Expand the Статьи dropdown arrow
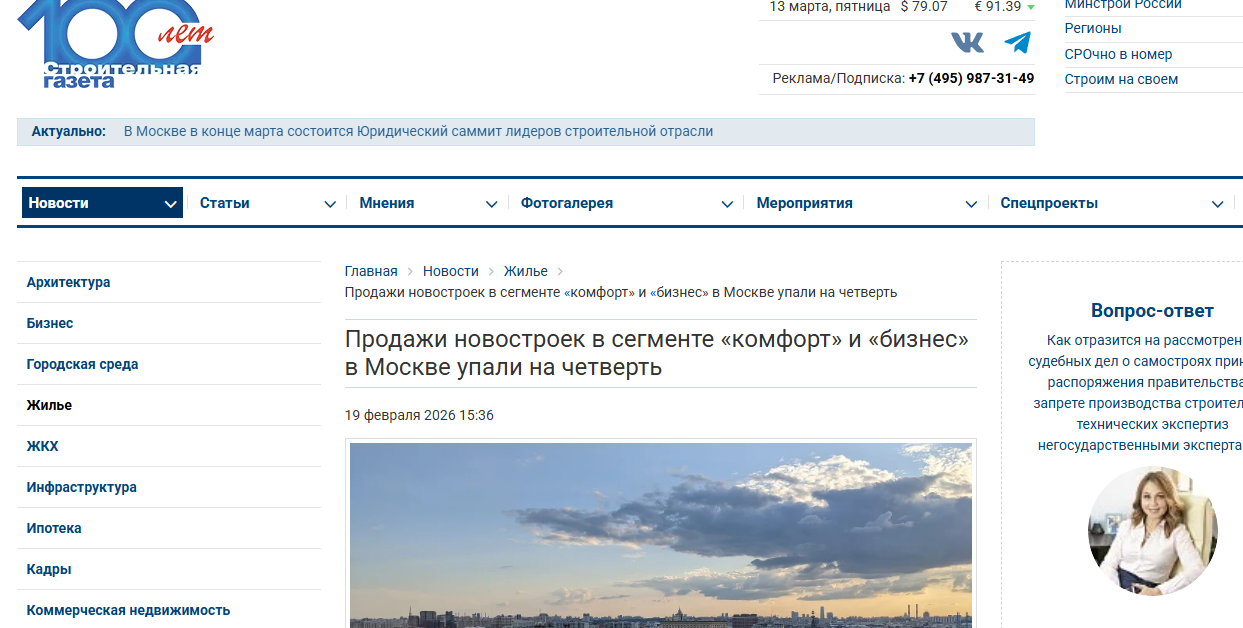The height and width of the screenshot is (628, 1243). (x=330, y=203)
